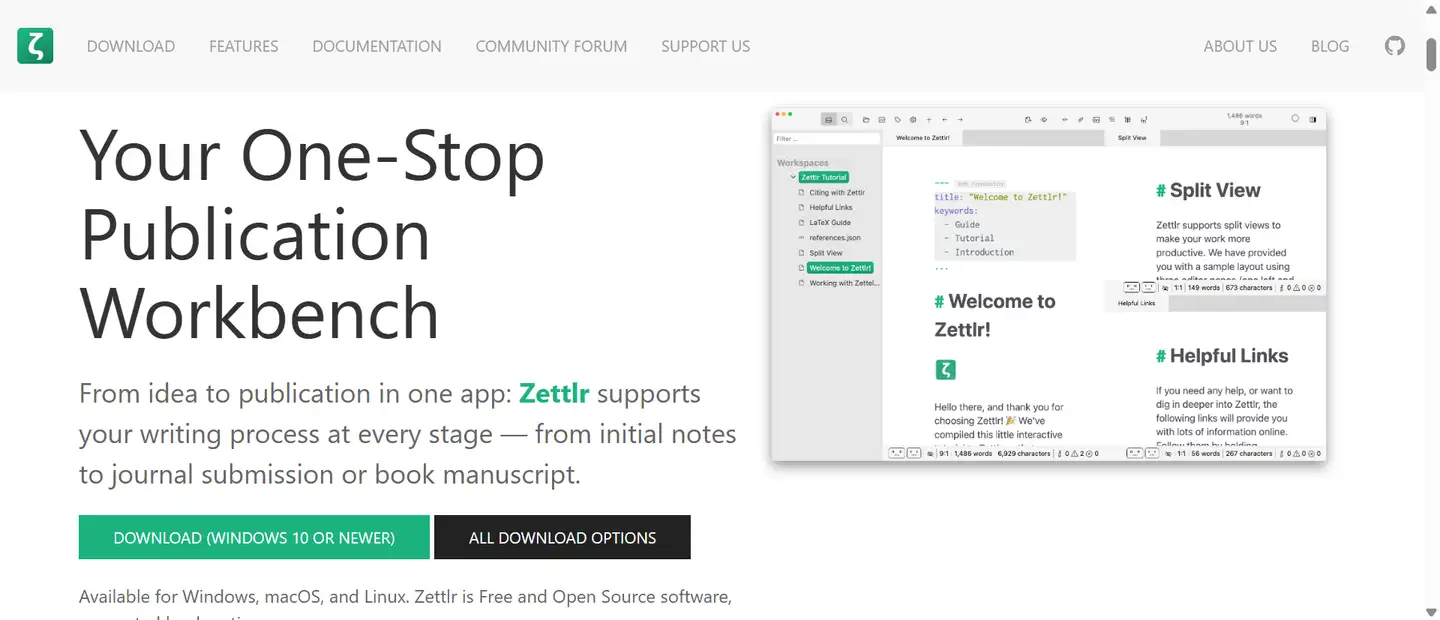Visit the COMMUNITY FORUM link
The image size is (1440, 620).
click(x=551, y=46)
